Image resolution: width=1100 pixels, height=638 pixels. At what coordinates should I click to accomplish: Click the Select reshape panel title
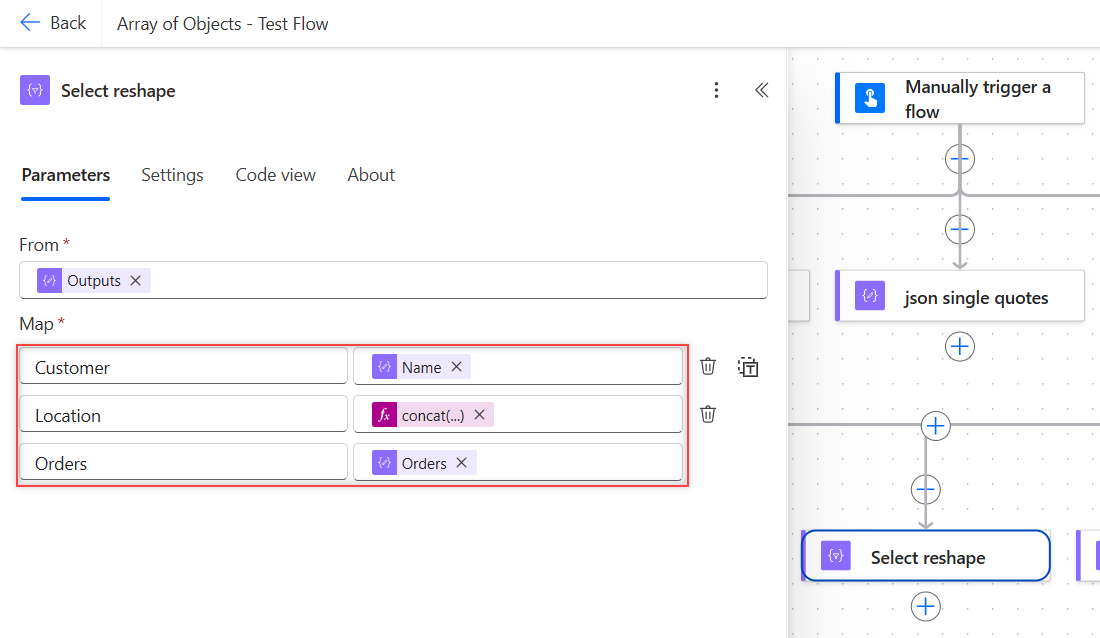point(118,91)
